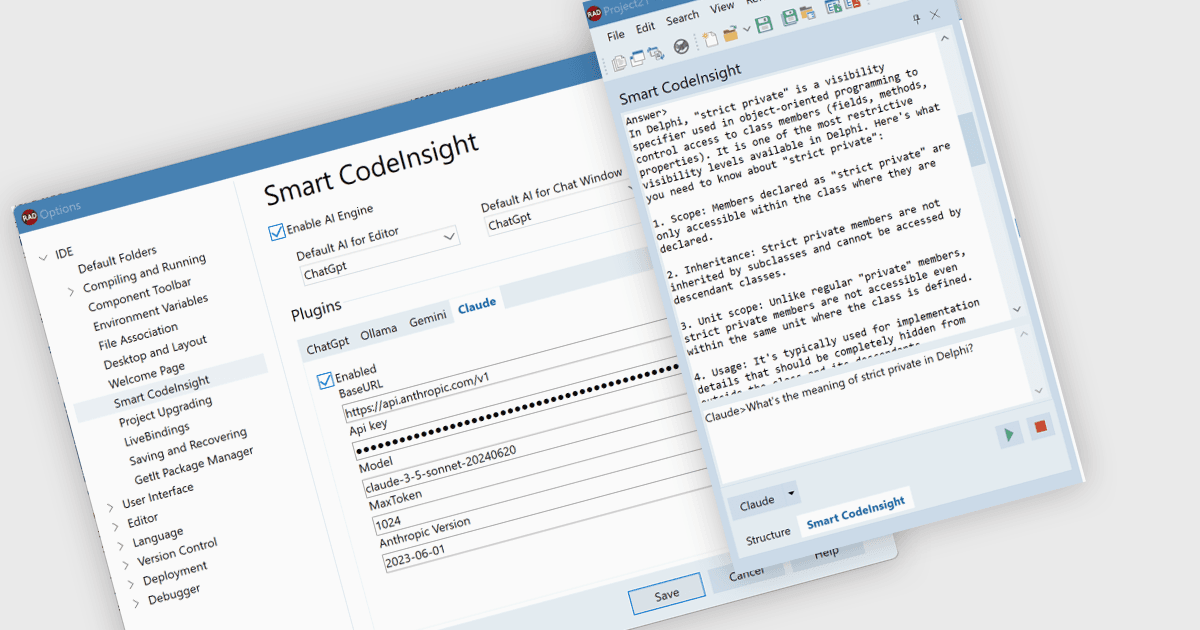This screenshot has height=630, width=1200.
Task: Select File Association tree item
Action: pos(138,335)
